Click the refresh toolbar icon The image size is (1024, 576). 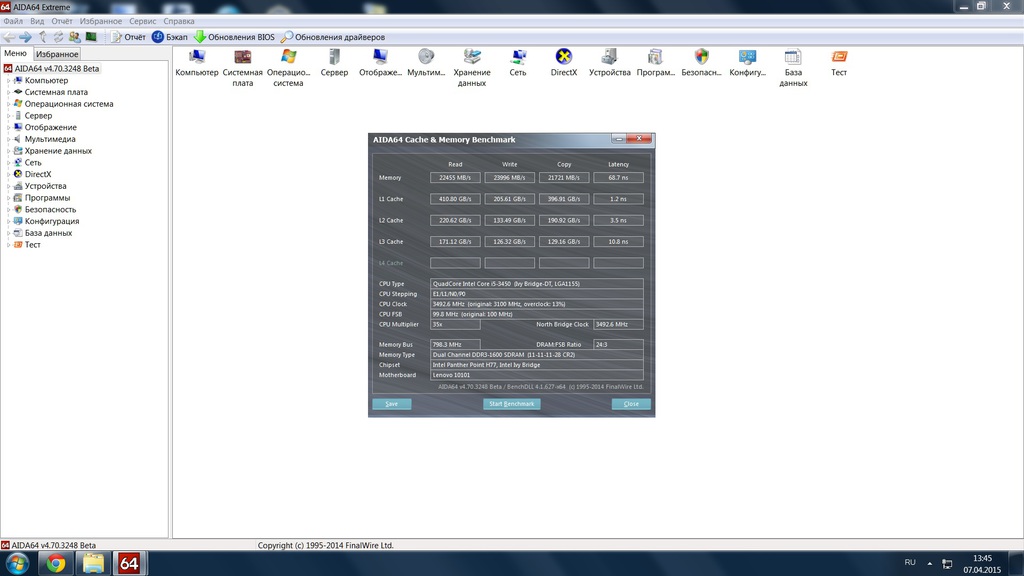pos(58,37)
